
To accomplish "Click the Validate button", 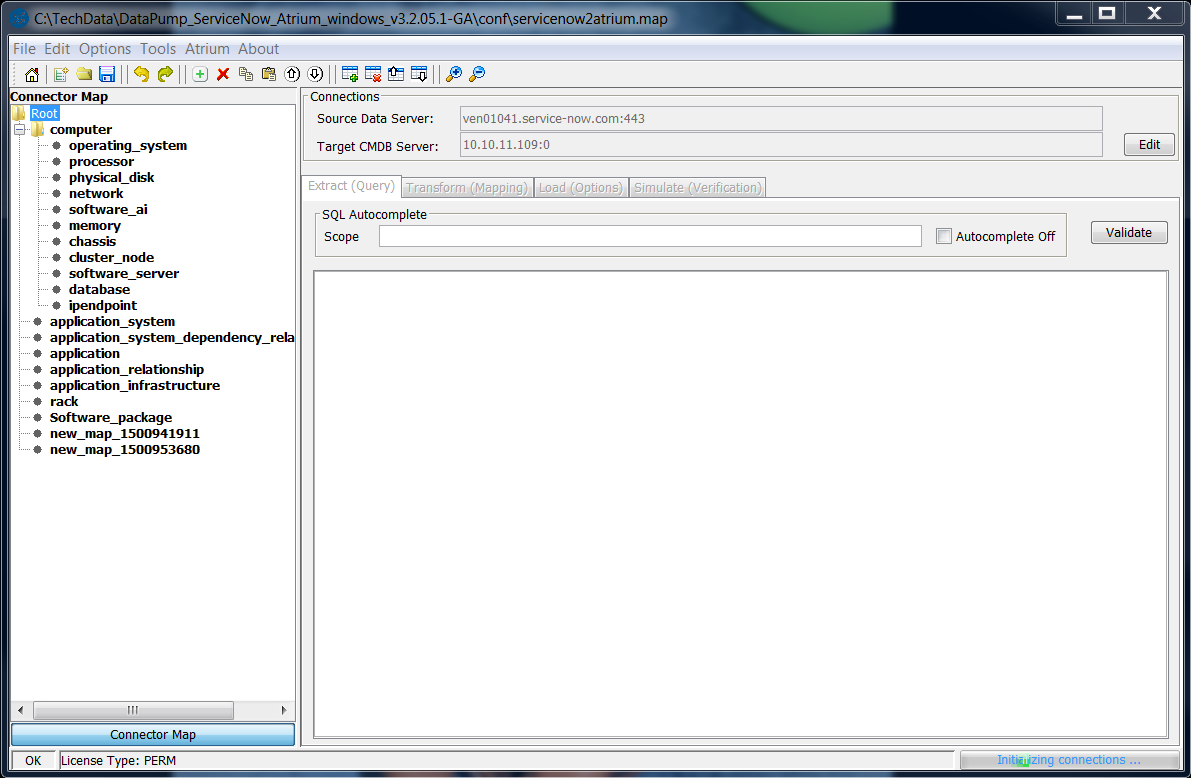I will coord(1129,233).
